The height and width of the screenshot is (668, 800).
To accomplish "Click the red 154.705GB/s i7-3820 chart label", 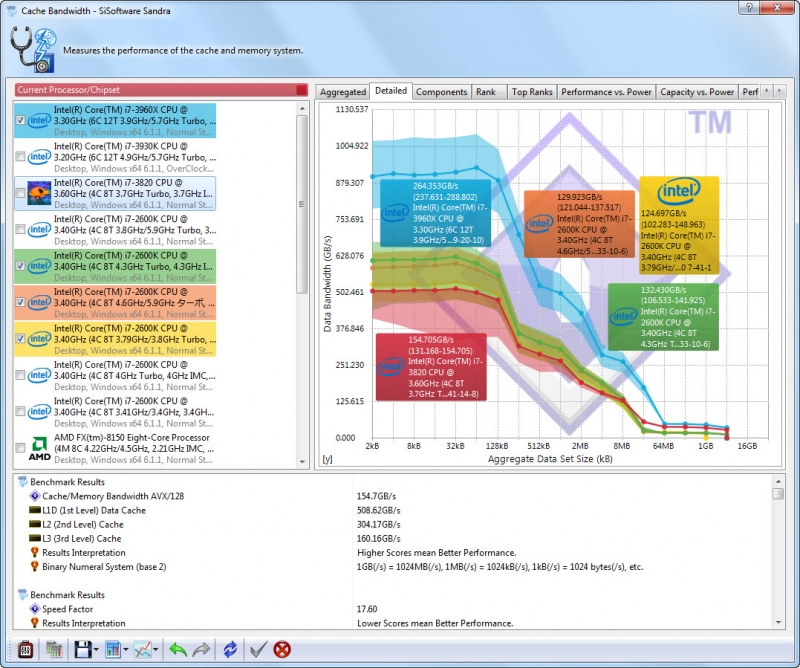I will [431, 366].
